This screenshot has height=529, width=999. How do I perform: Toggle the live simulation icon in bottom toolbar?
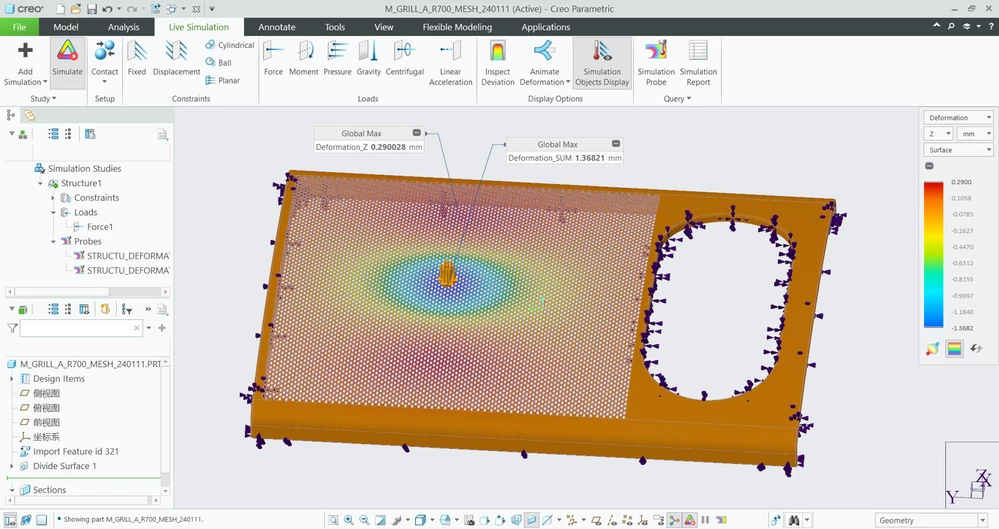pos(690,520)
